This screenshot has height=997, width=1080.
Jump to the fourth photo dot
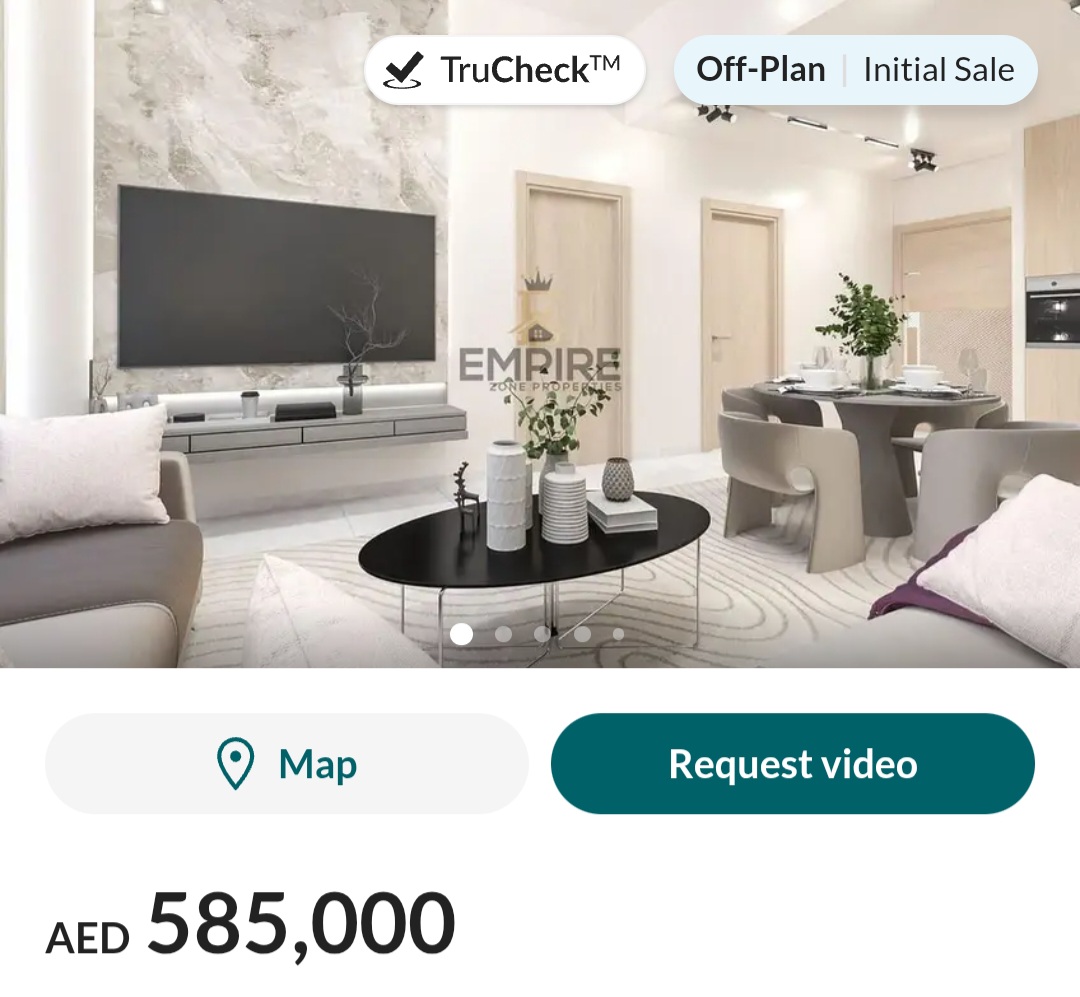(583, 634)
